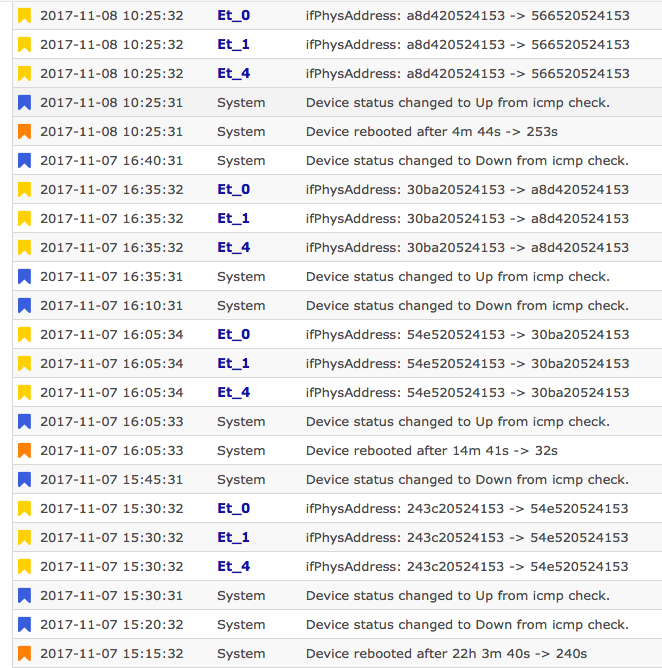The width and height of the screenshot is (662, 668).
Task: Click the blue icon for the 2017-11-08 10:25:31 Up event
Action: click(25, 102)
